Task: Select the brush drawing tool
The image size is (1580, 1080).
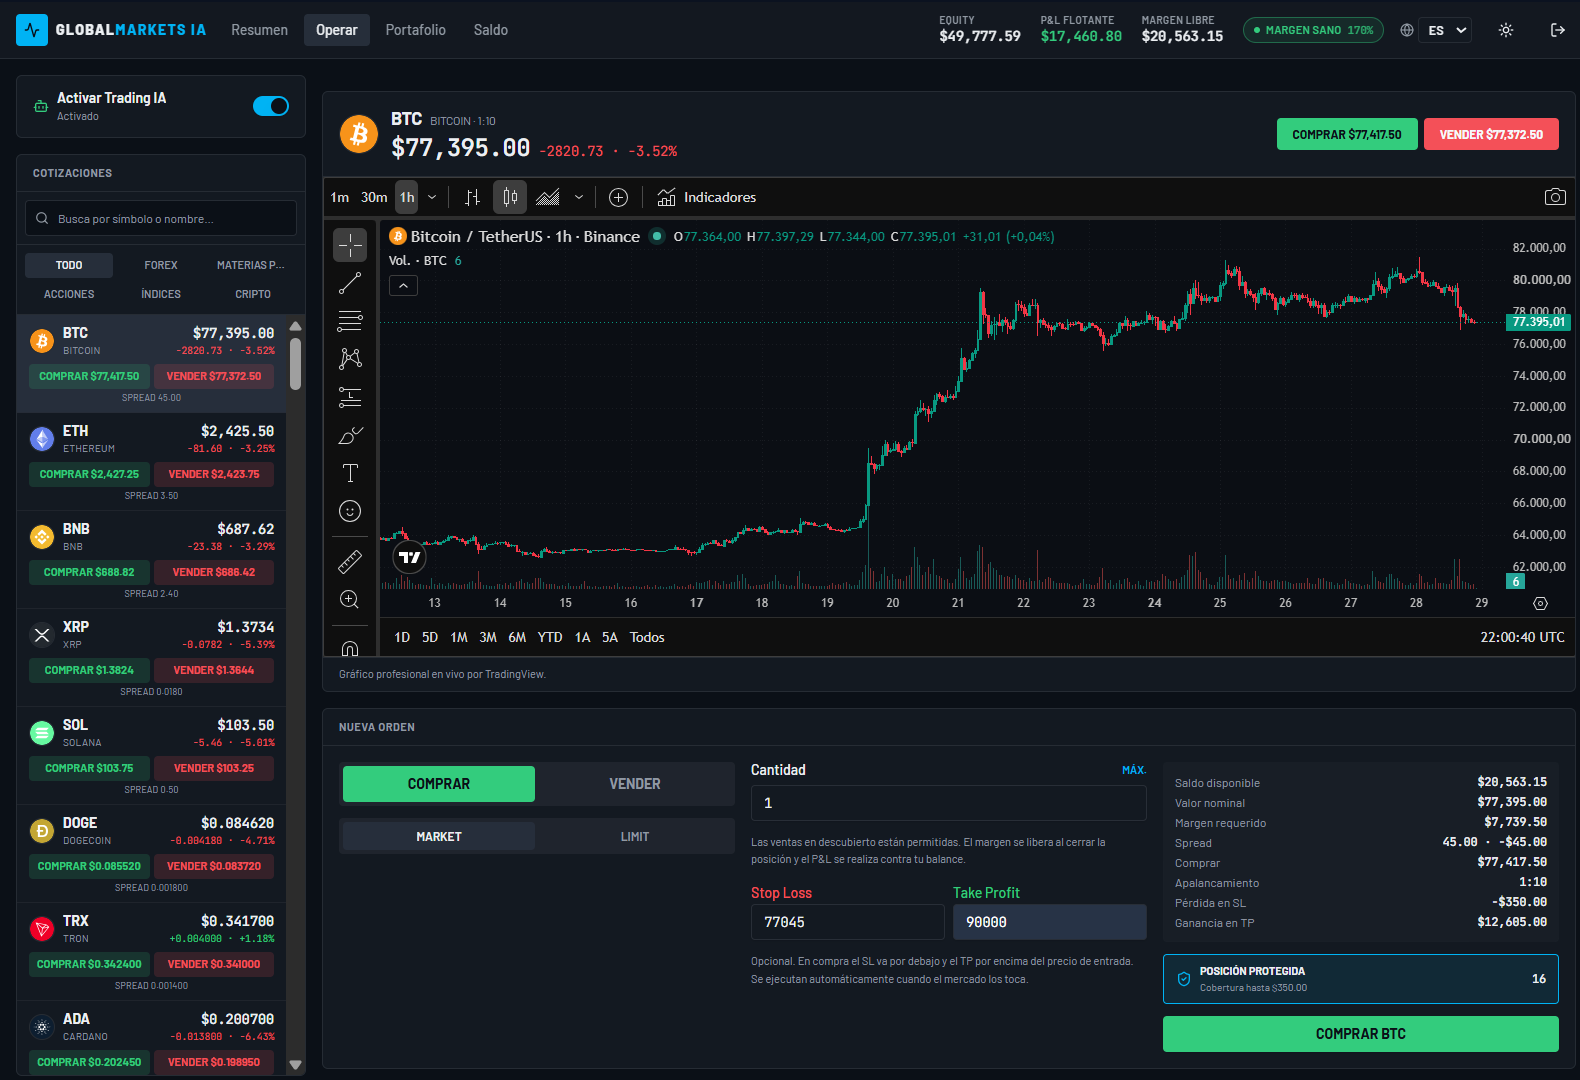Action: point(350,435)
